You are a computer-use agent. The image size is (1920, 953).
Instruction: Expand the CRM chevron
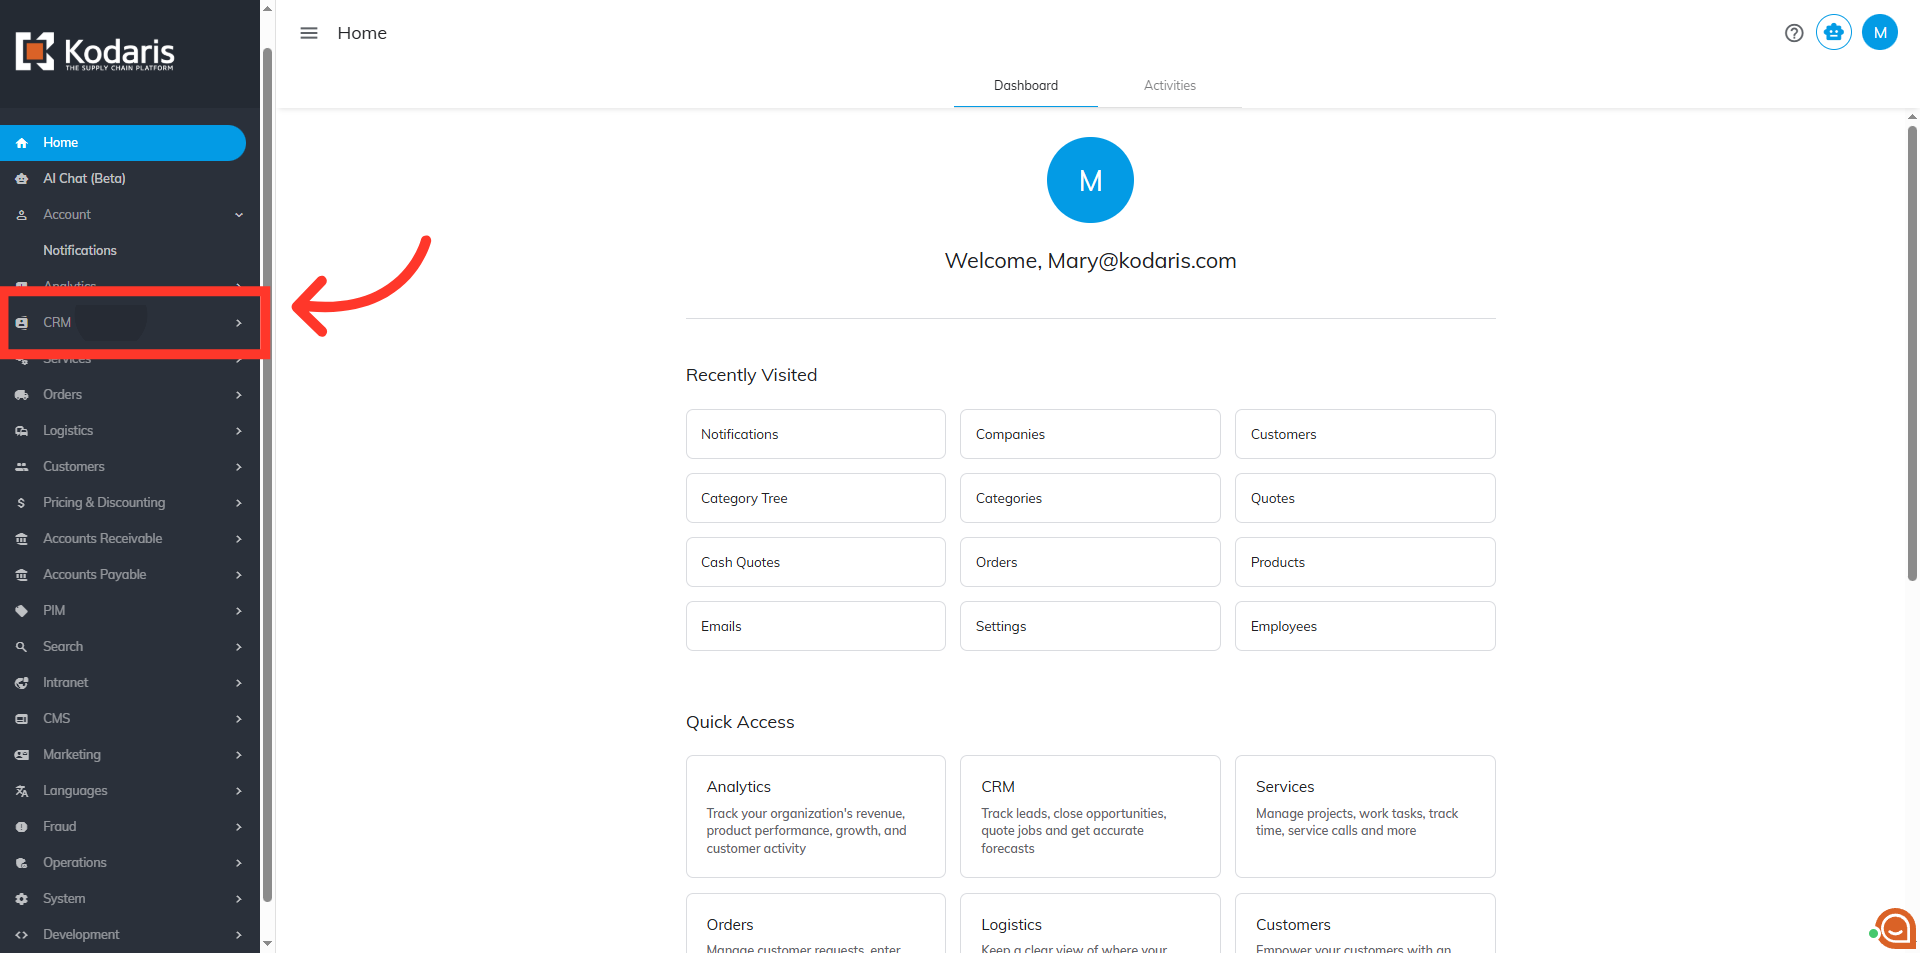(x=239, y=323)
